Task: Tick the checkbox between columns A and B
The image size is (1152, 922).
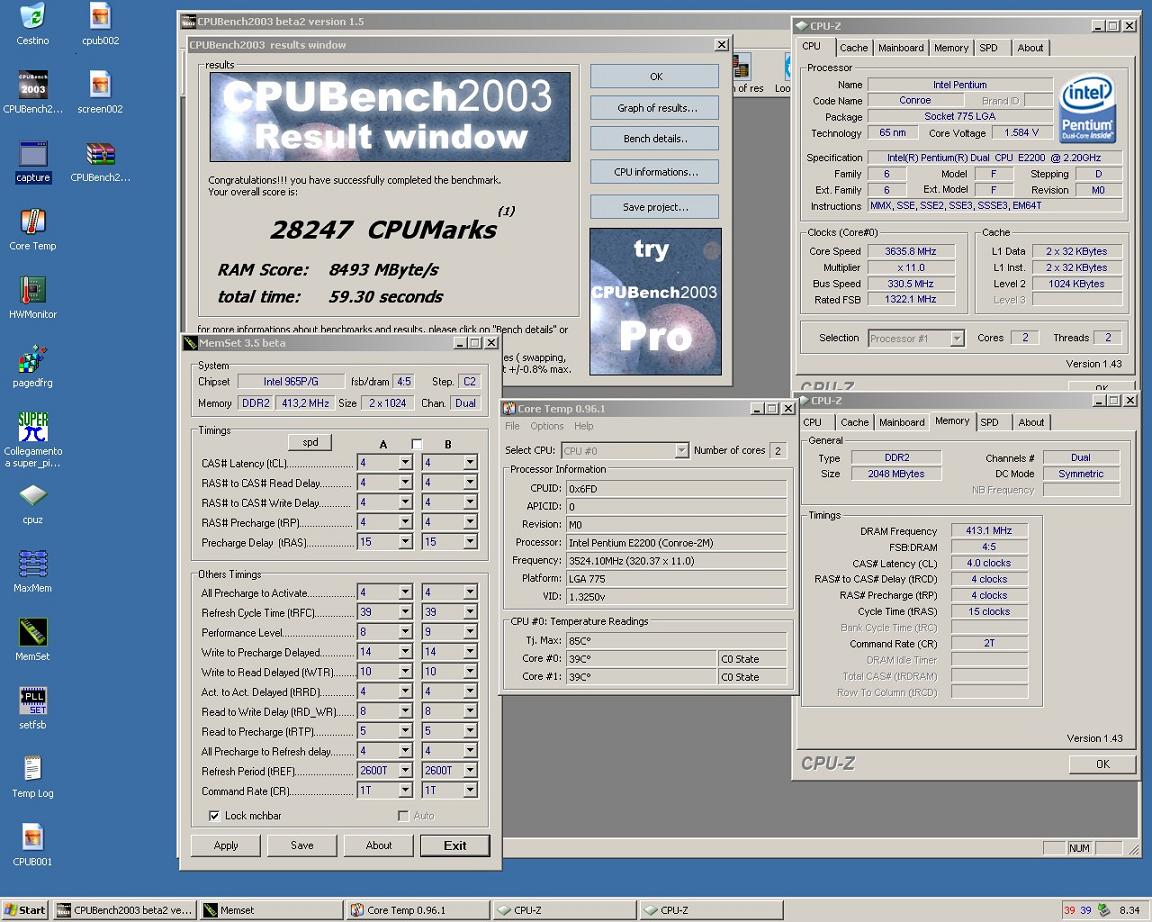Action: [x=417, y=444]
